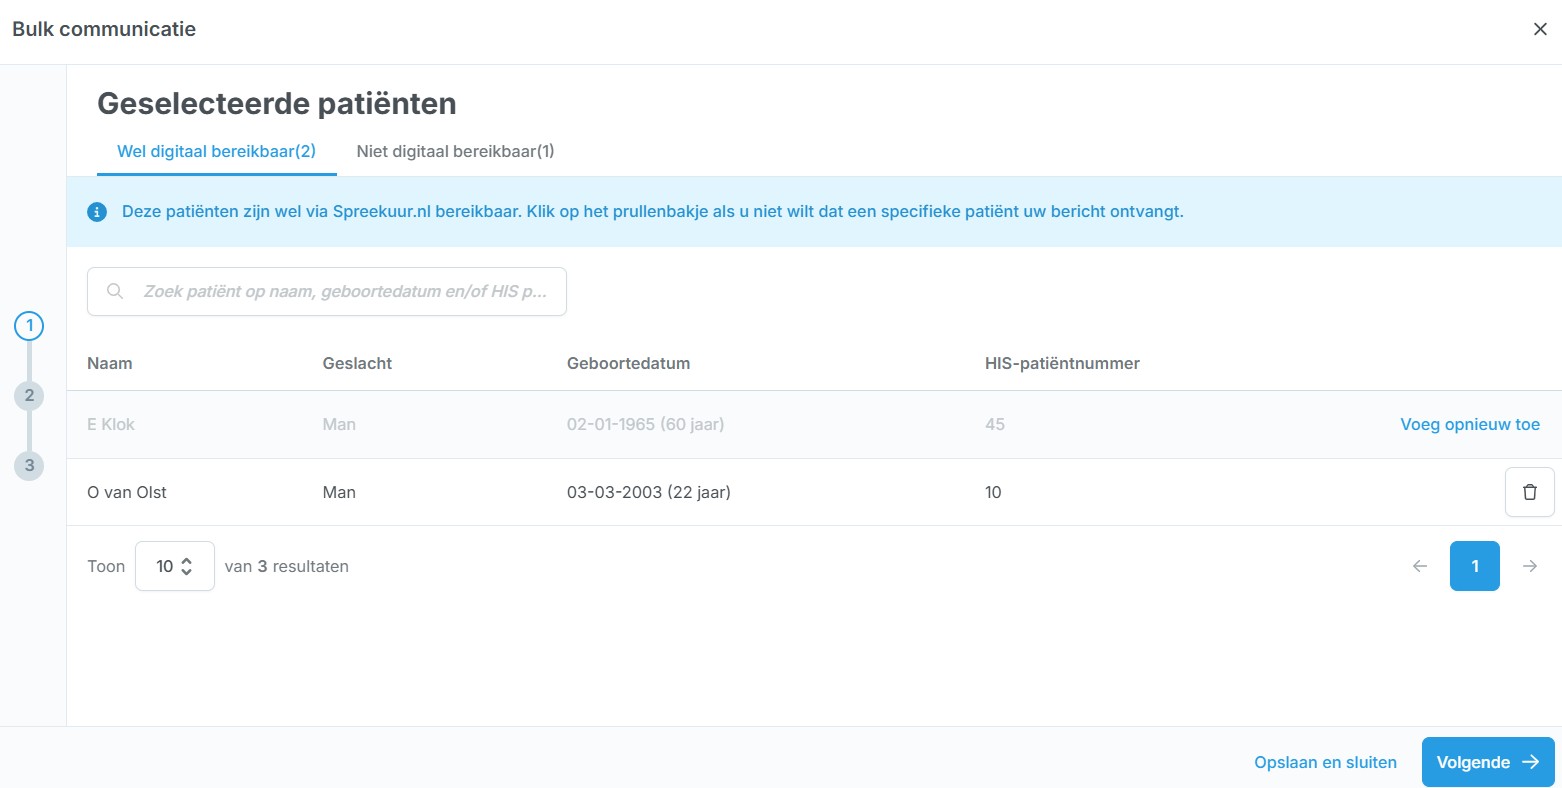This screenshot has height=788, width=1562.
Task: Click Man in the O van Olst row
Action: point(339,492)
